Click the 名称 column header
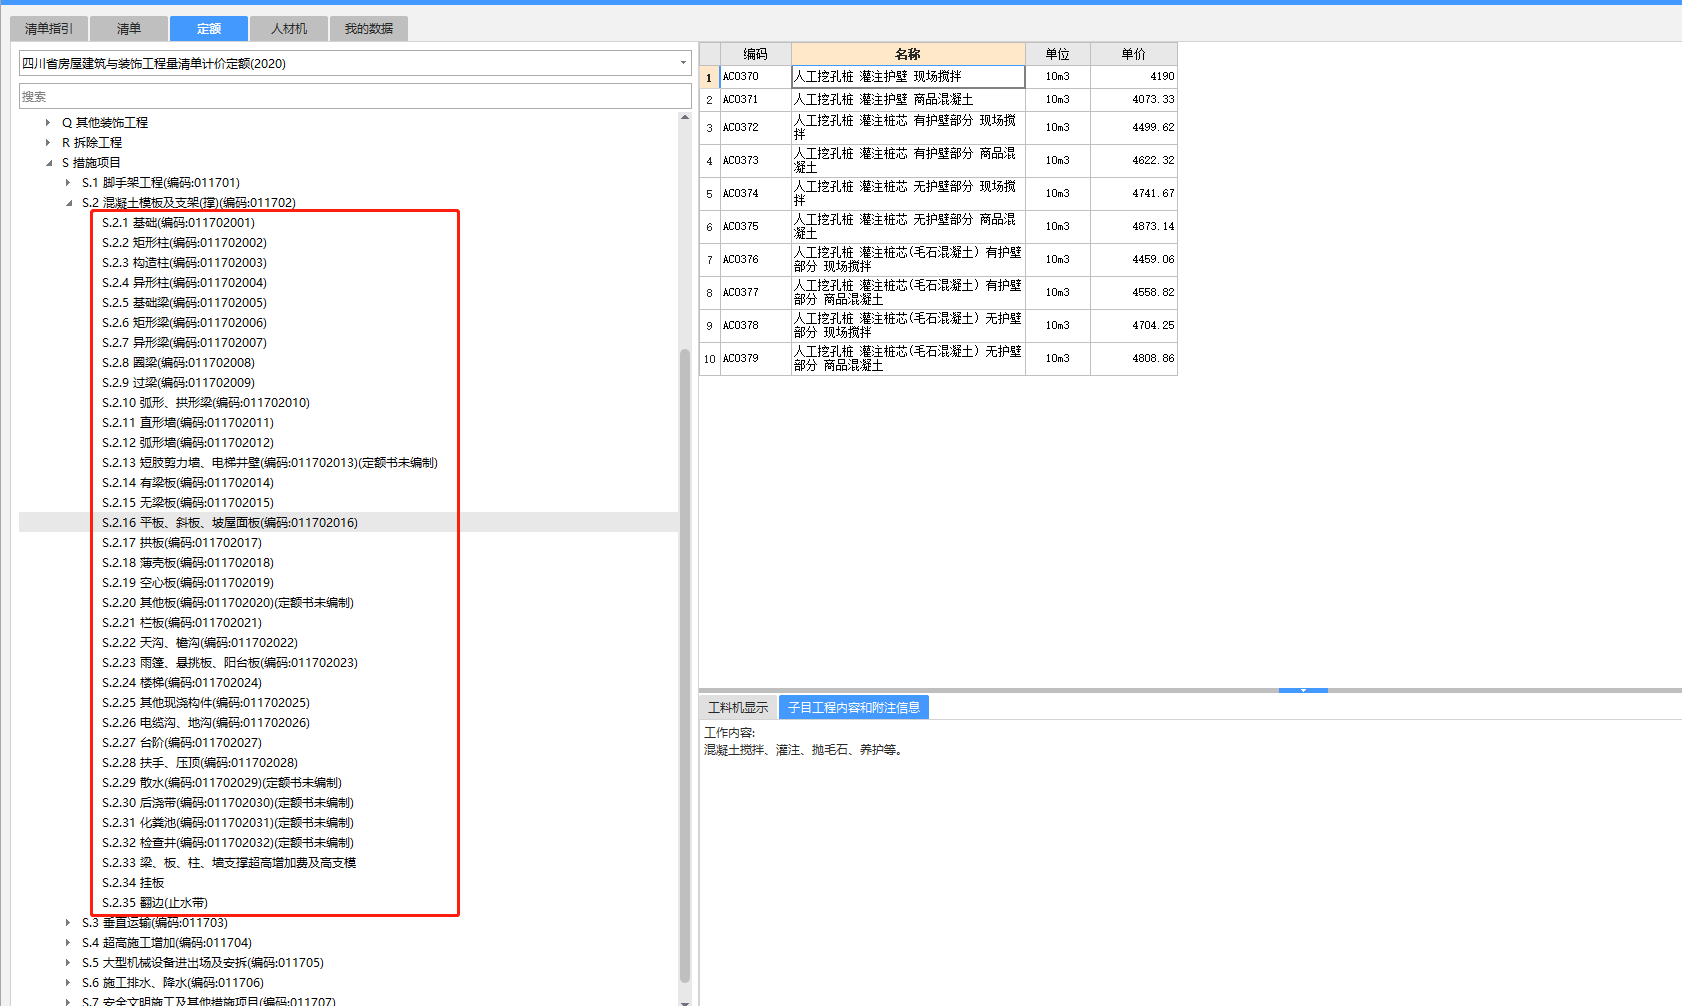This screenshot has height=1006, width=1682. [x=908, y=54]
